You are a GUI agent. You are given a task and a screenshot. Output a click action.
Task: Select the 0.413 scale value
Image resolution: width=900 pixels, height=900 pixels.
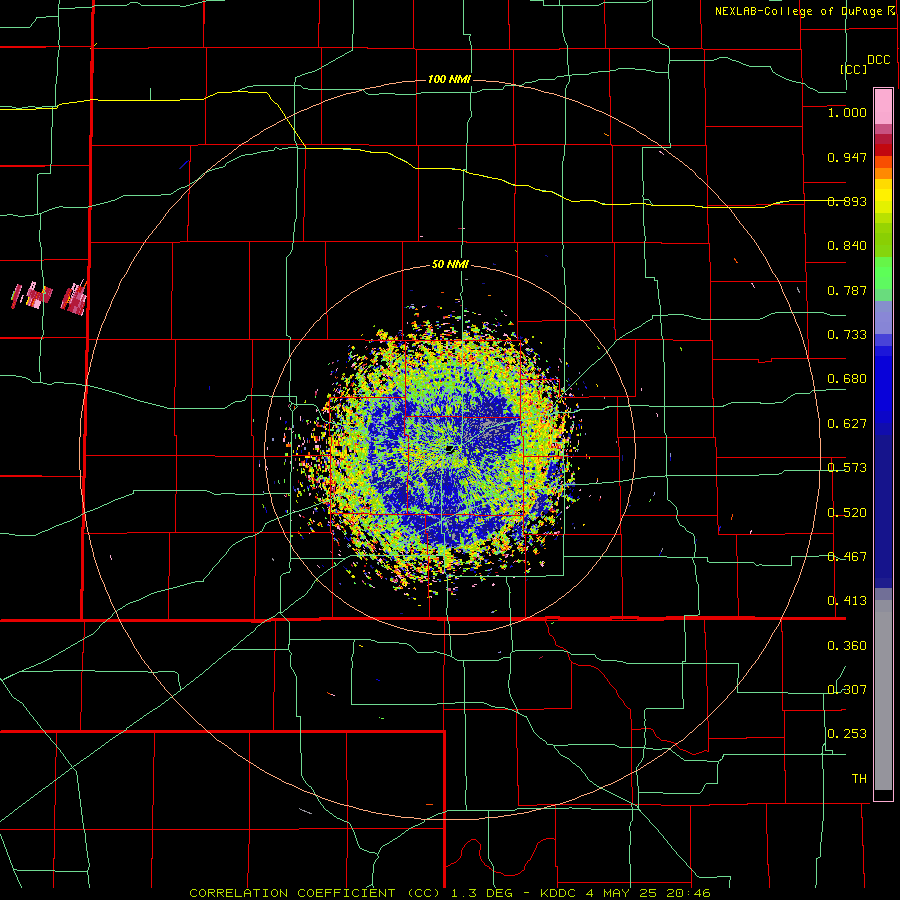pyautogui.click(x=847, y=601)
